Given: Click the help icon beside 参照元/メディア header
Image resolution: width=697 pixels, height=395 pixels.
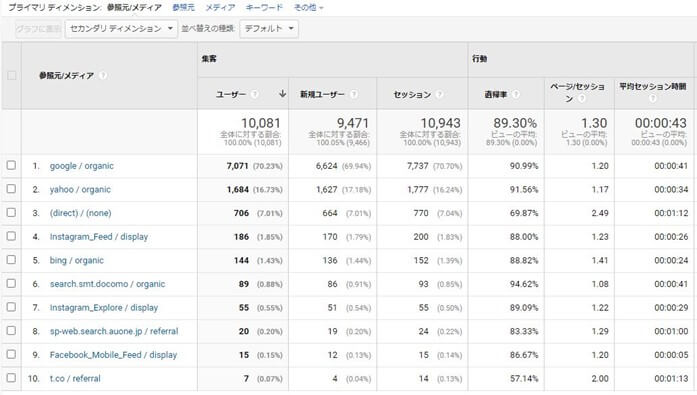Looking at the screenshot, I should pyautogui.click(x=103, y=76).
